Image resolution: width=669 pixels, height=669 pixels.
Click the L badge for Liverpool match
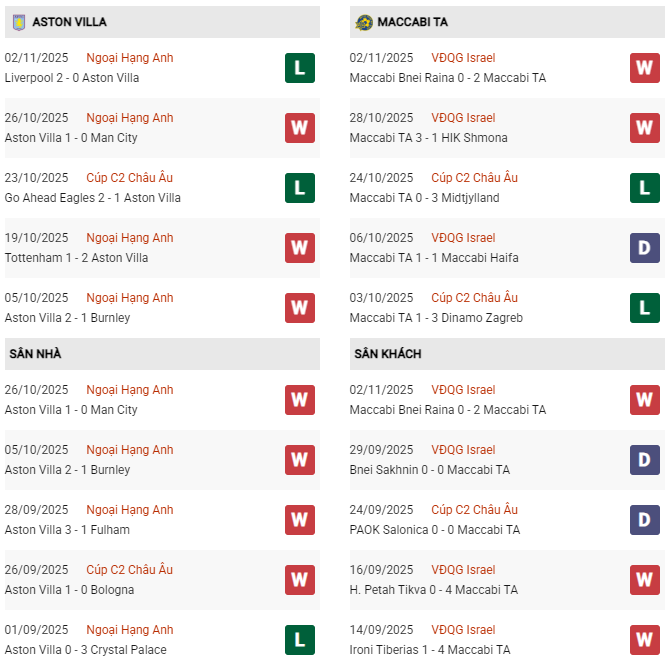(x=299, y=68)
